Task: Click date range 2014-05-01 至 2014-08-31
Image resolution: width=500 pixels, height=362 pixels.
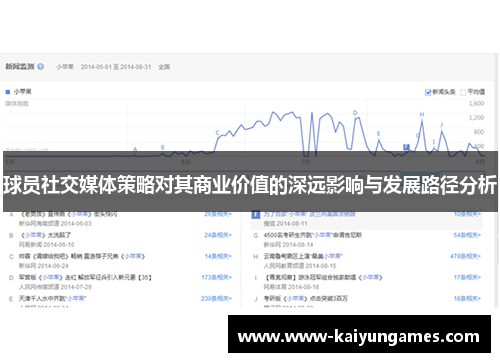Action: (x=116, y=67)
